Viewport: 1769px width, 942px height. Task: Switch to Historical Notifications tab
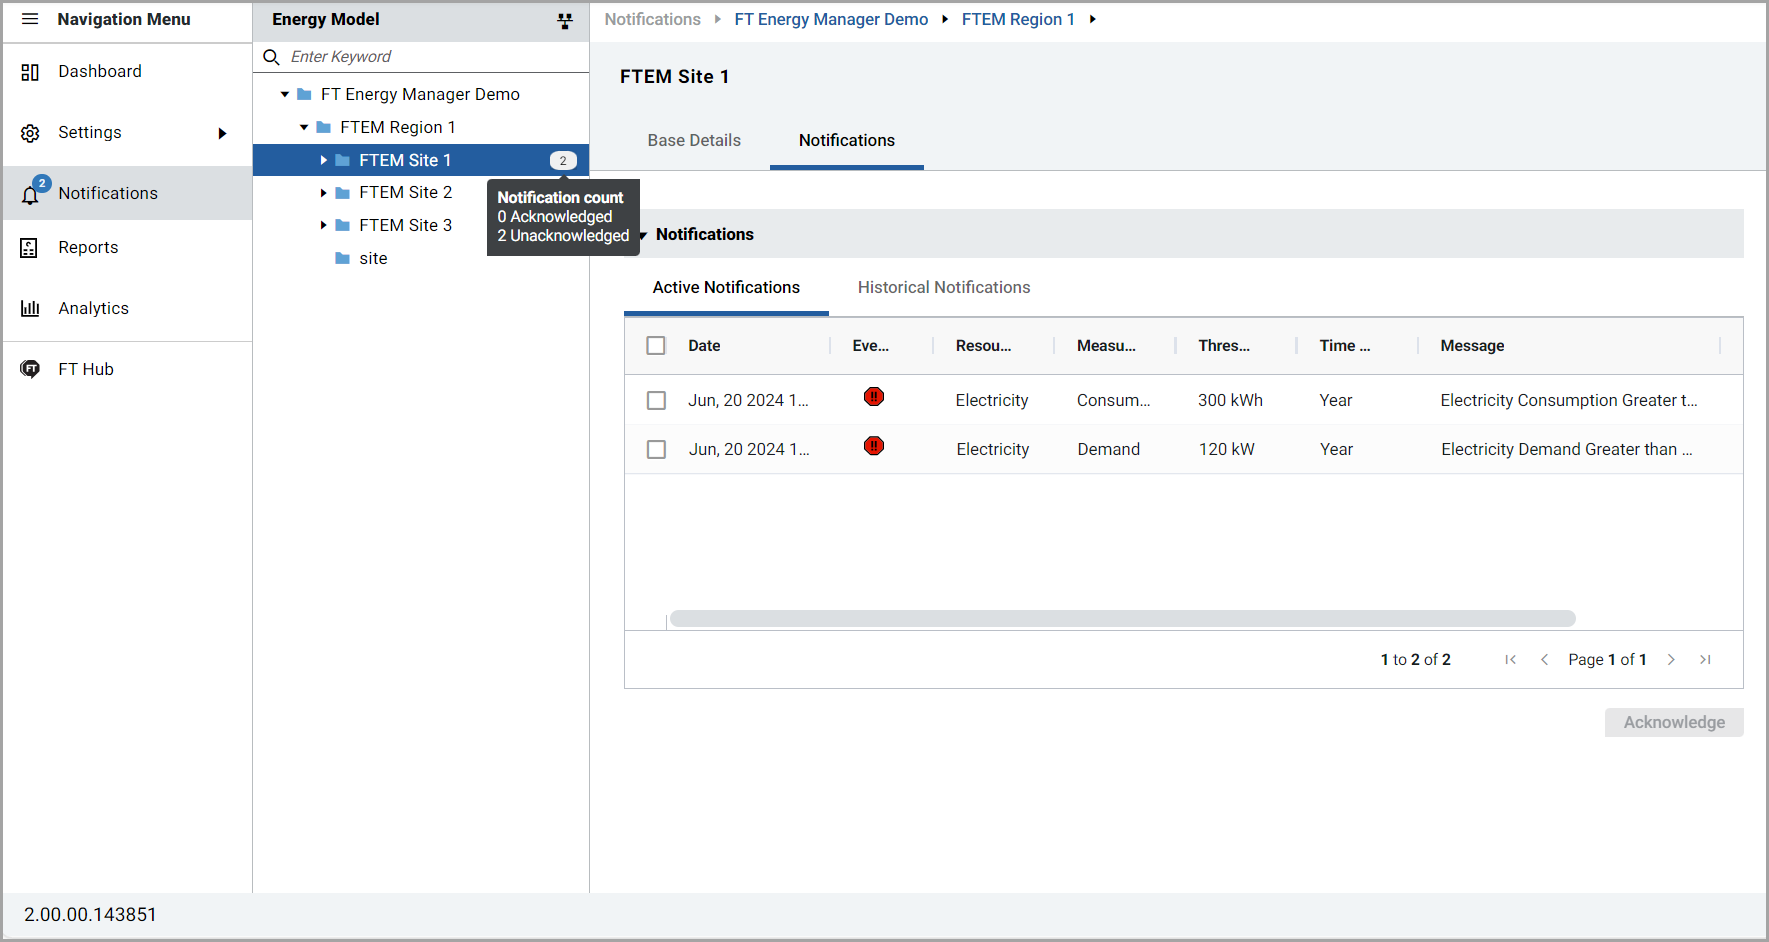pos(943,288)
